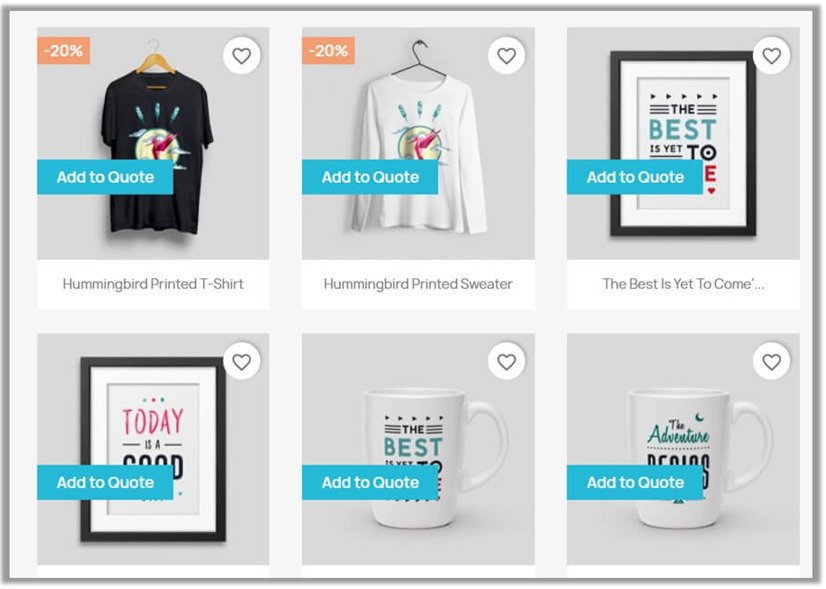Open The Best Is Yet To Come' title

tap(683, 284)
